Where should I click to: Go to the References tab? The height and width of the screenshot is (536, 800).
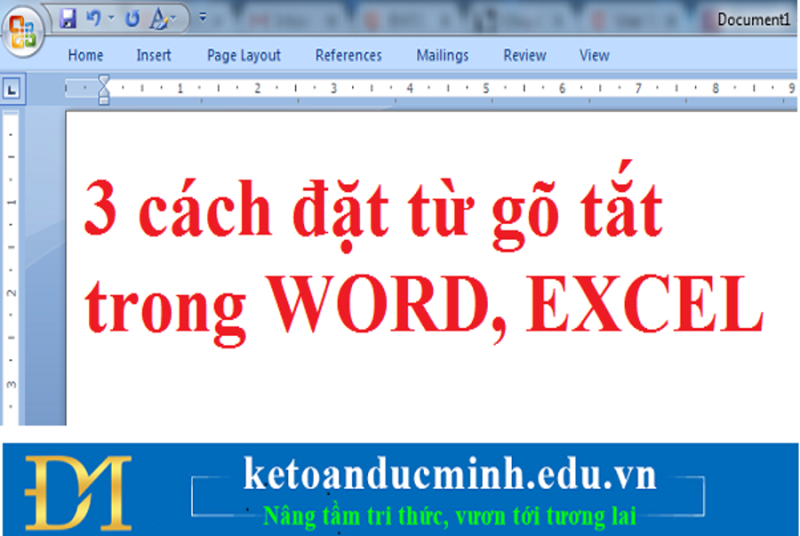(x=348, y=55)
